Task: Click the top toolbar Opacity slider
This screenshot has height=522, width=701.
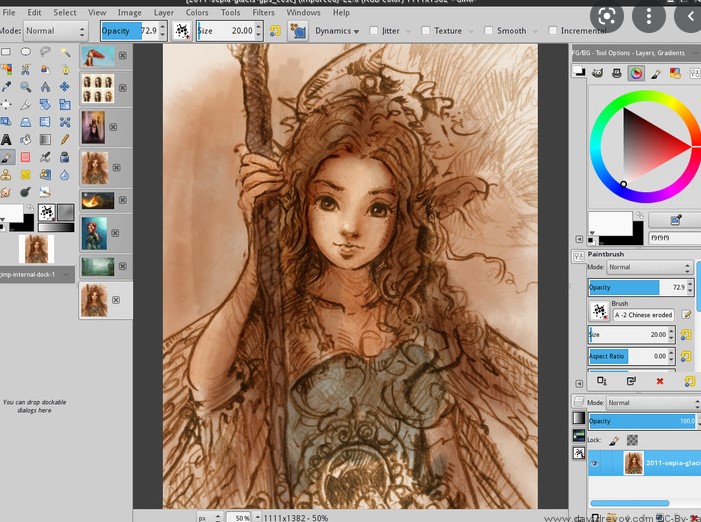Action: pyautogui.click(x=134, y=31)
